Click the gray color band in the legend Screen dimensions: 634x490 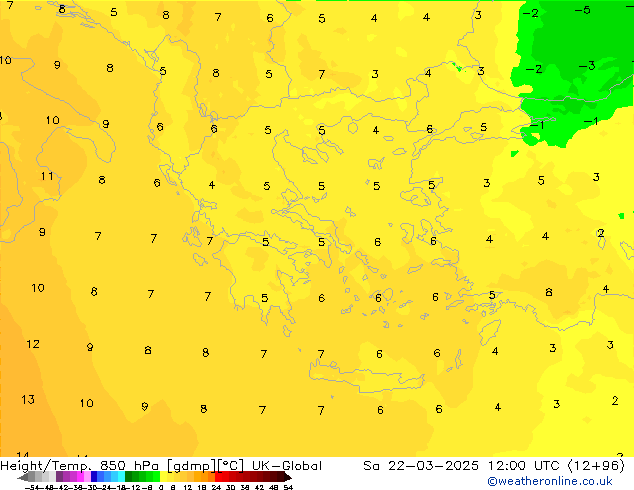[x=32, y=477]
